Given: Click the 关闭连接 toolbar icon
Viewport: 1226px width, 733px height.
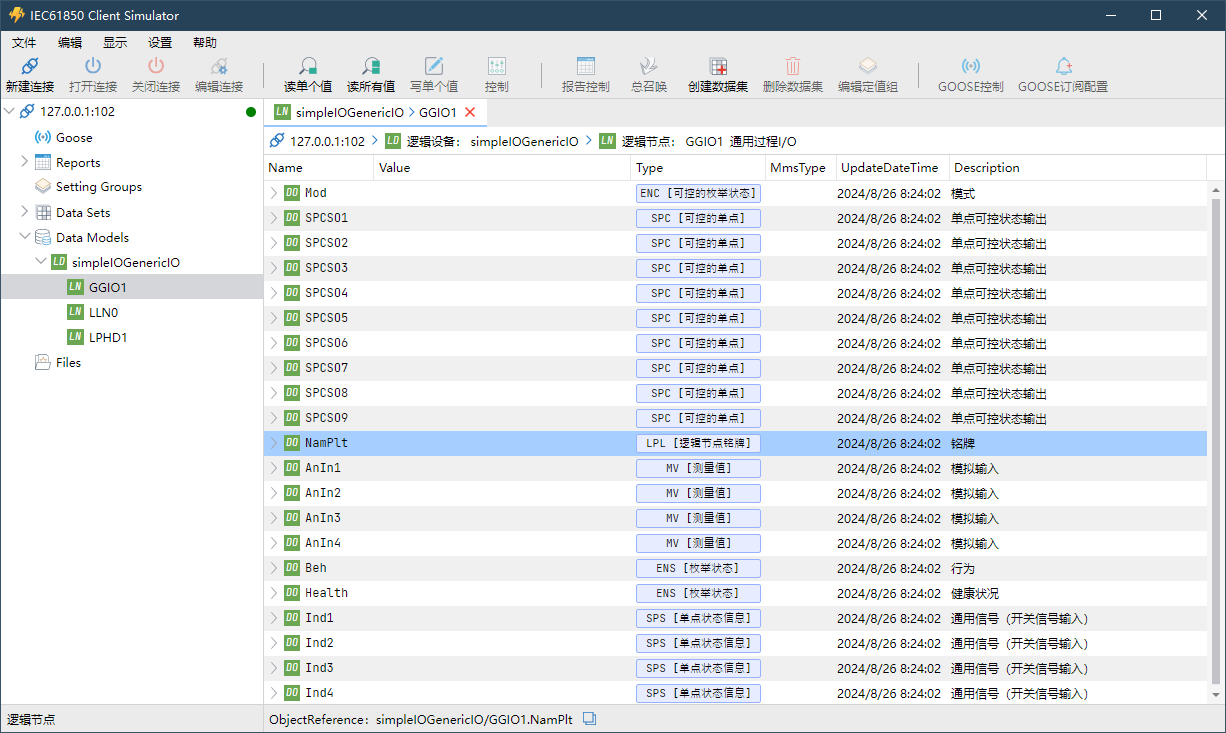Looking at the screenshot, I should click(x=156, y=66).
